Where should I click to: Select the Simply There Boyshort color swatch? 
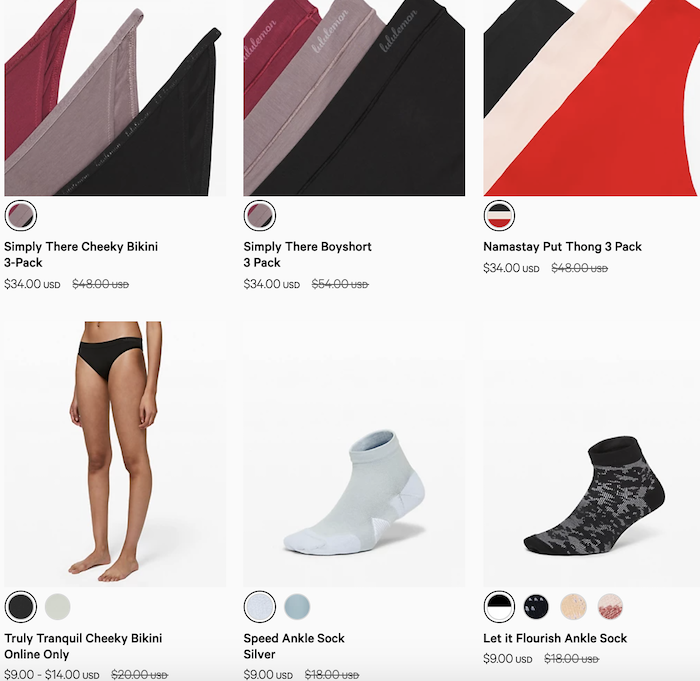click(x=260, y=216)
